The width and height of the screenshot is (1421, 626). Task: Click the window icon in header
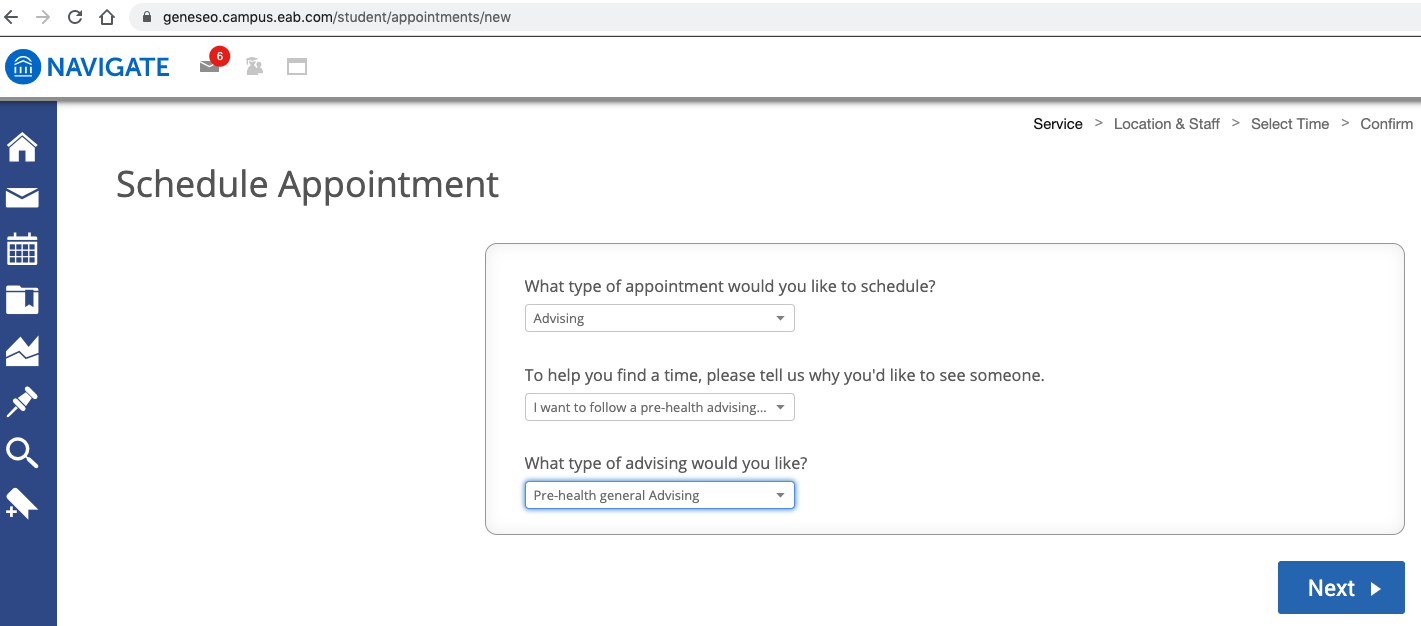297,67
